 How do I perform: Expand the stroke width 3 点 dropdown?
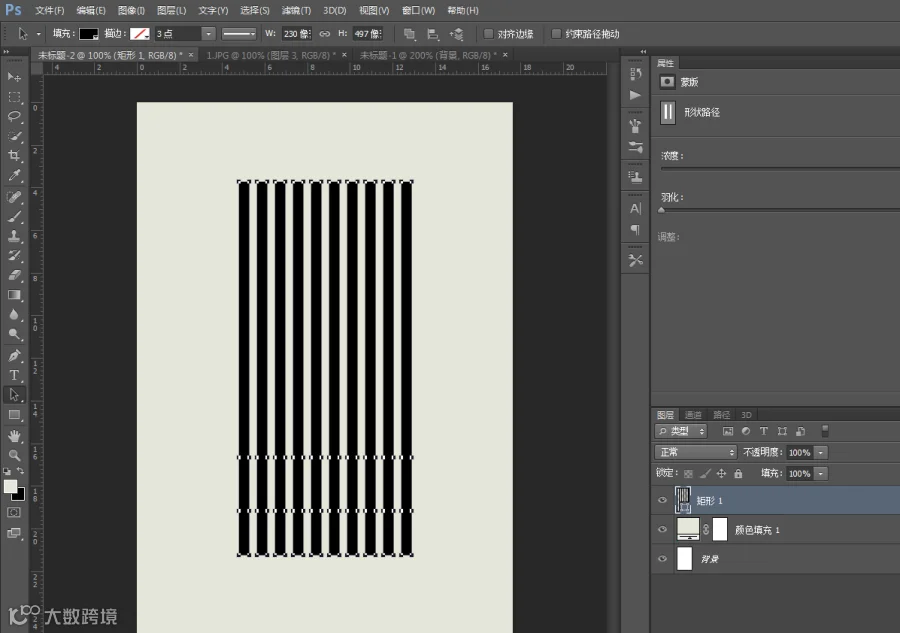pos(208,34)
